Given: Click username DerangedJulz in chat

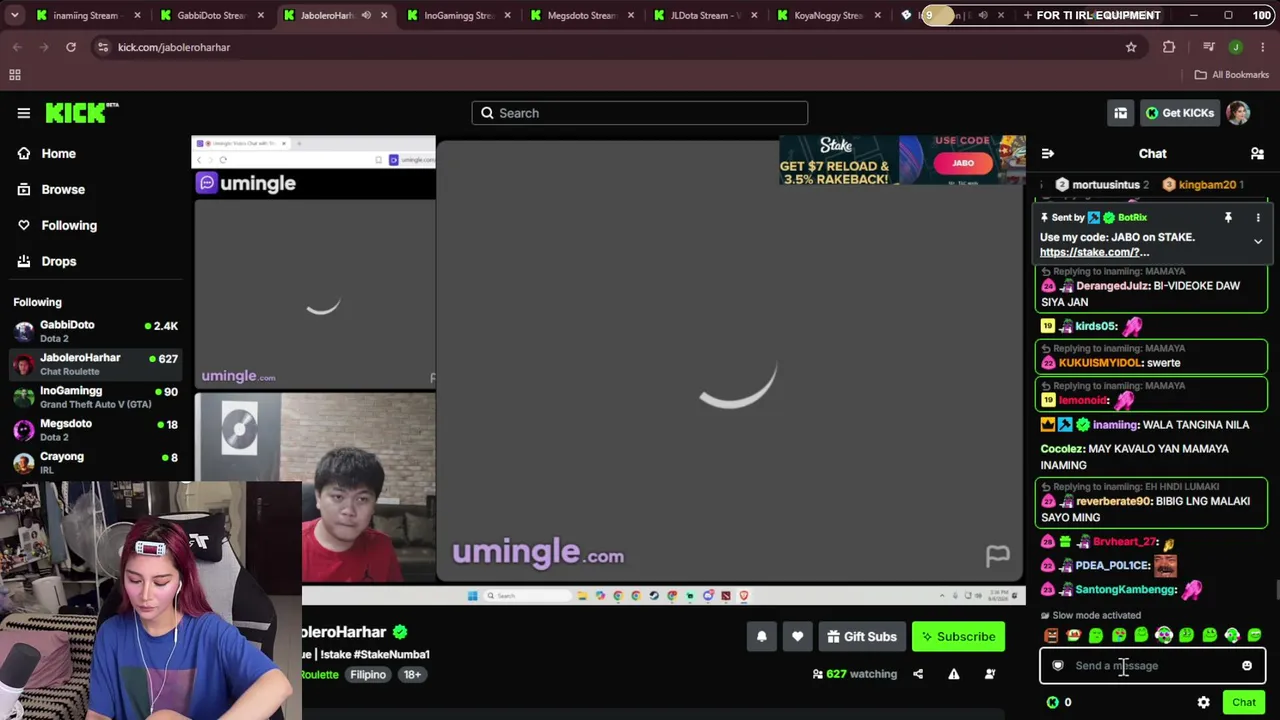Looking at the screenshot, I should coord(1112,286).
